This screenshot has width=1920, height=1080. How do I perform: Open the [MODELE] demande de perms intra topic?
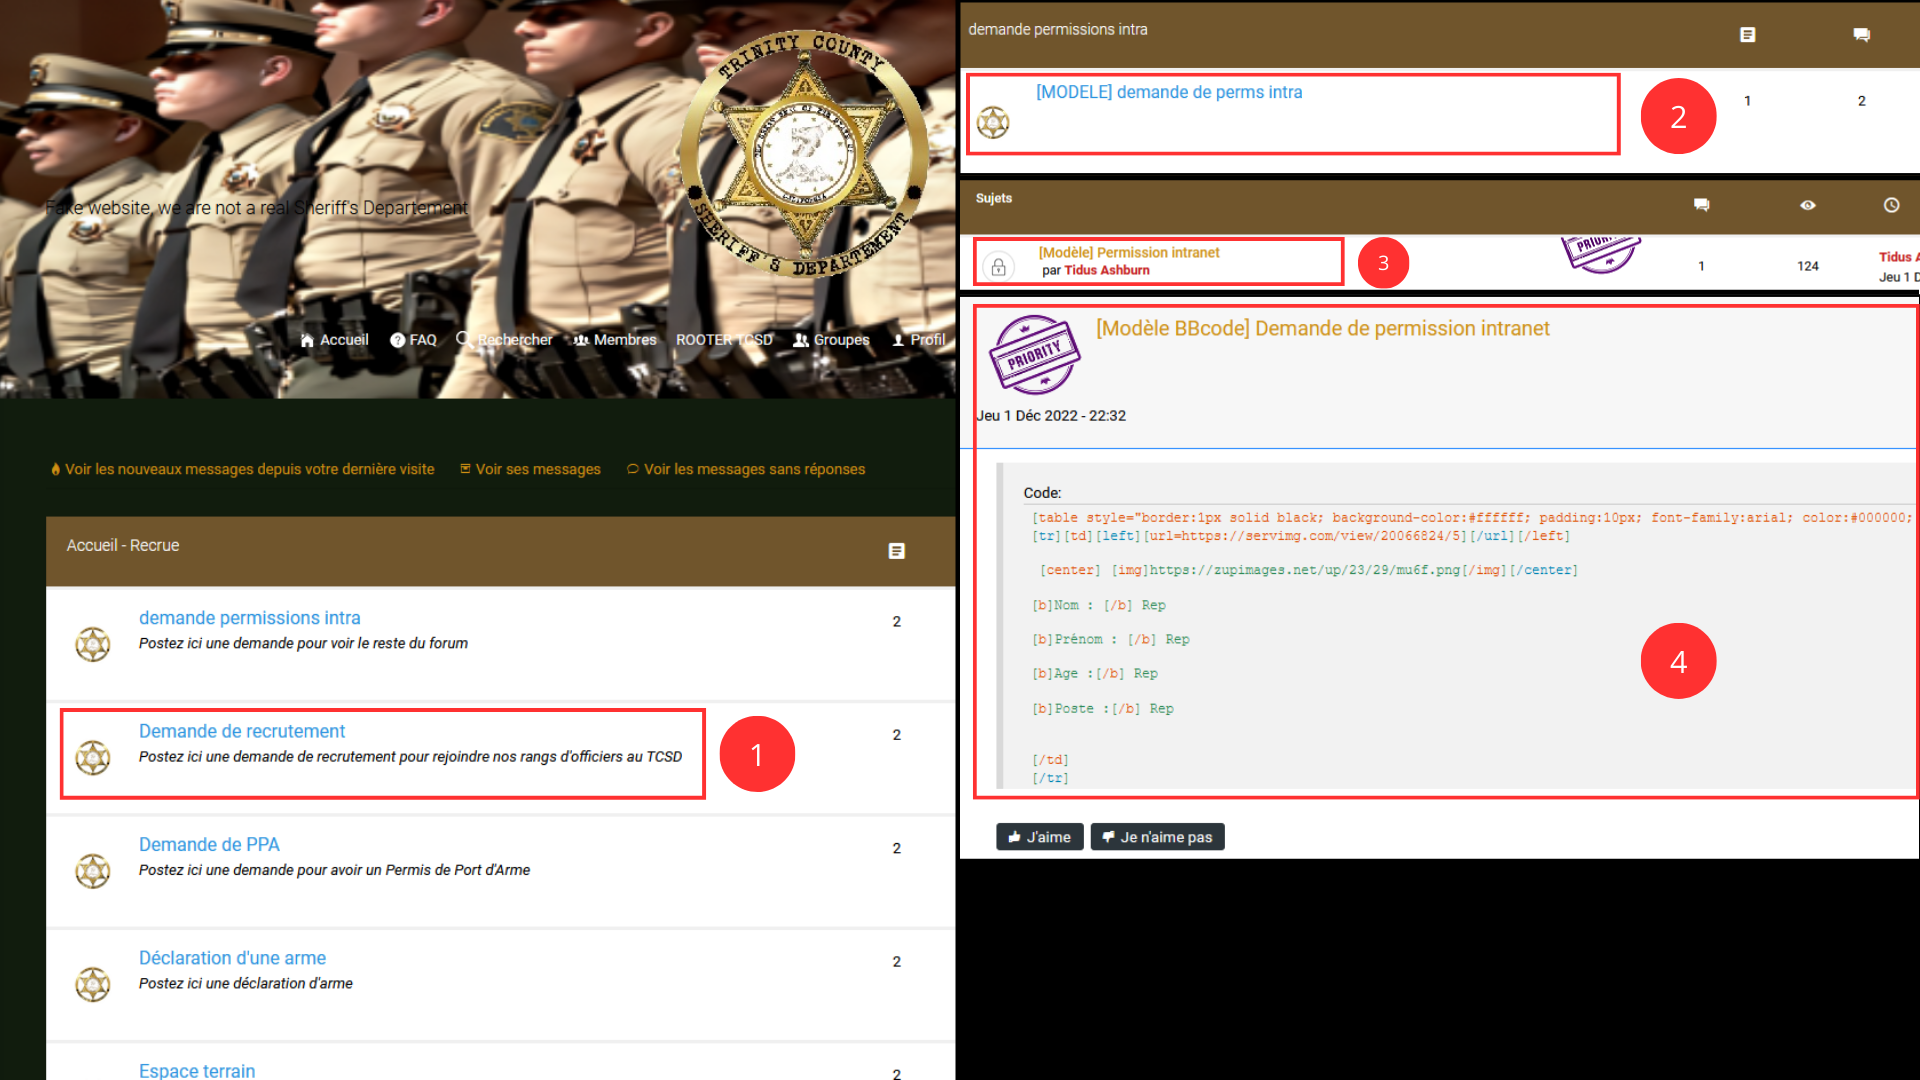[x=1168, y=91]
